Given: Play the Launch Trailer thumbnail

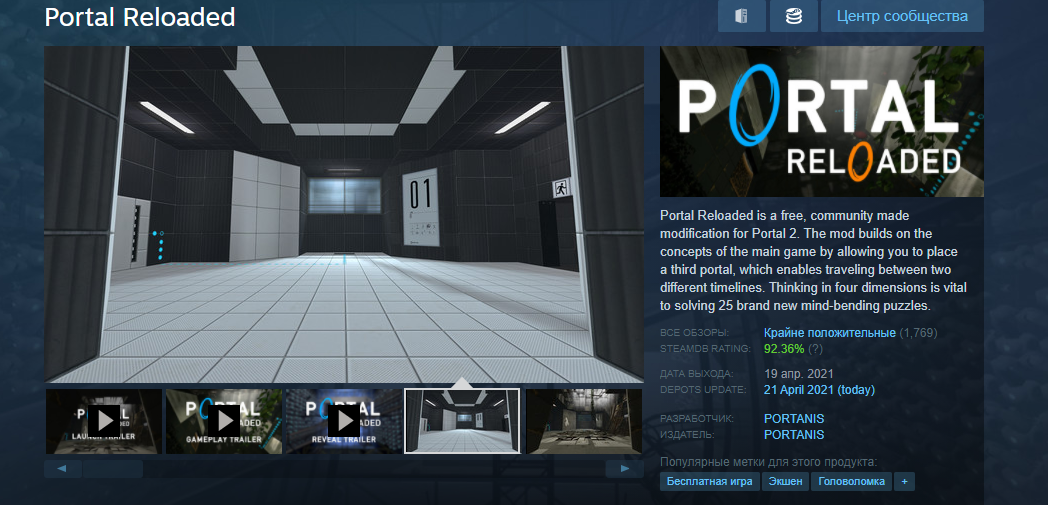Looking at the screenshot, I should click(104, 422).
